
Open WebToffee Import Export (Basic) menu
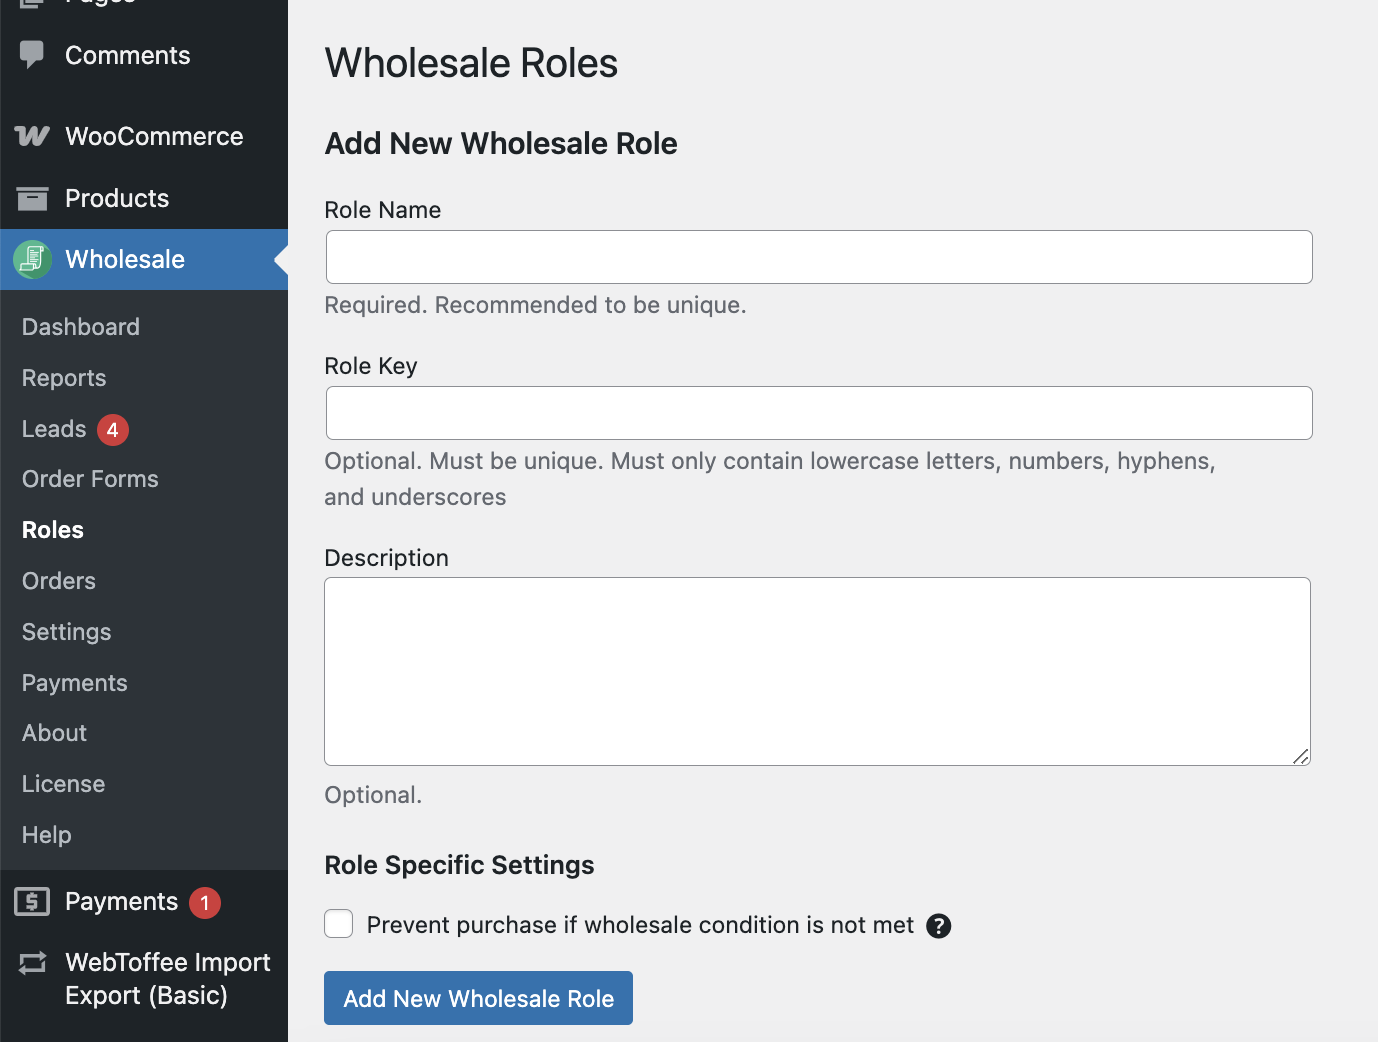tap(168, 979)
